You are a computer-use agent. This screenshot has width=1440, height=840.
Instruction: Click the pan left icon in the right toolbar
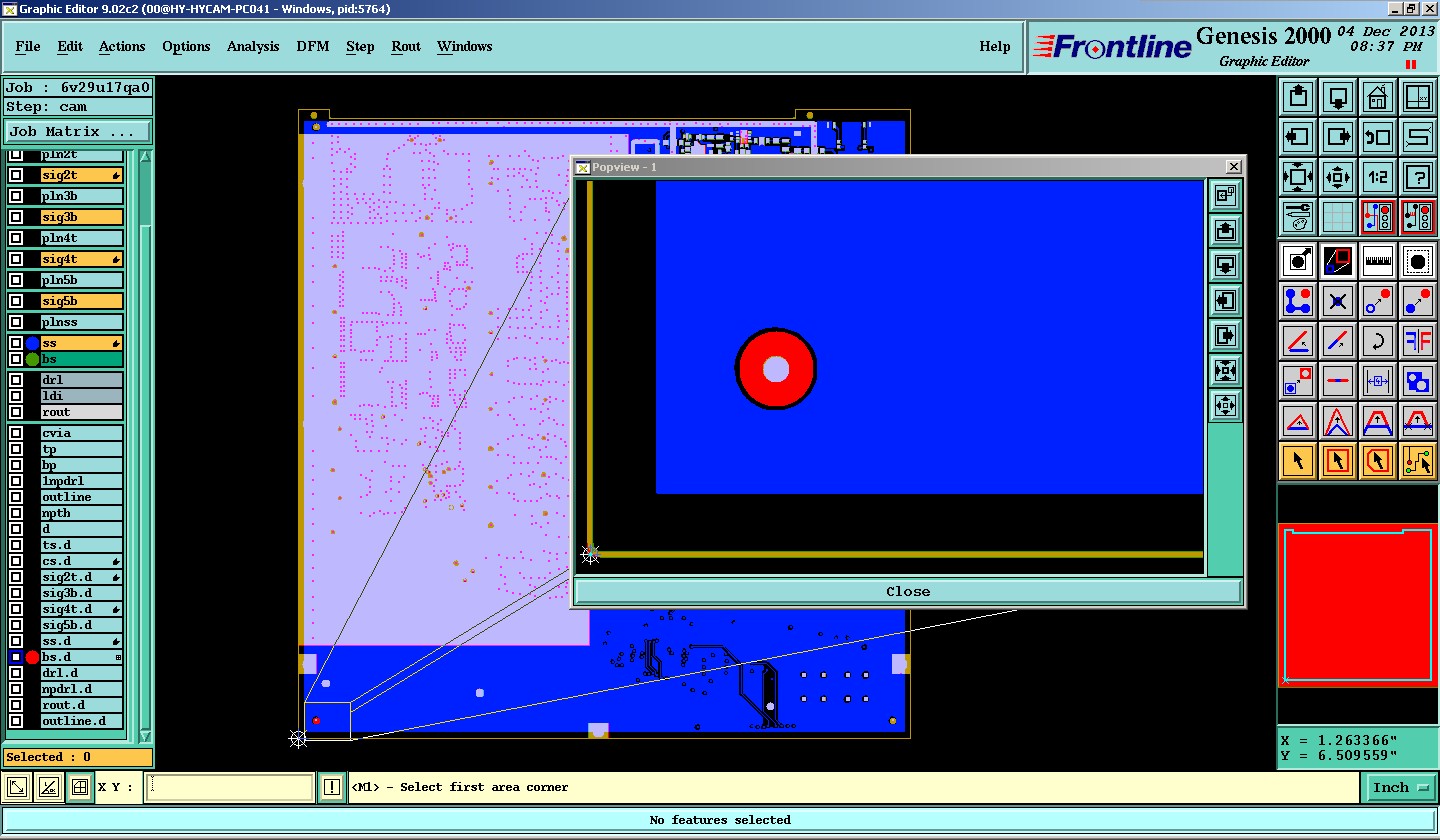point(1298,137)
